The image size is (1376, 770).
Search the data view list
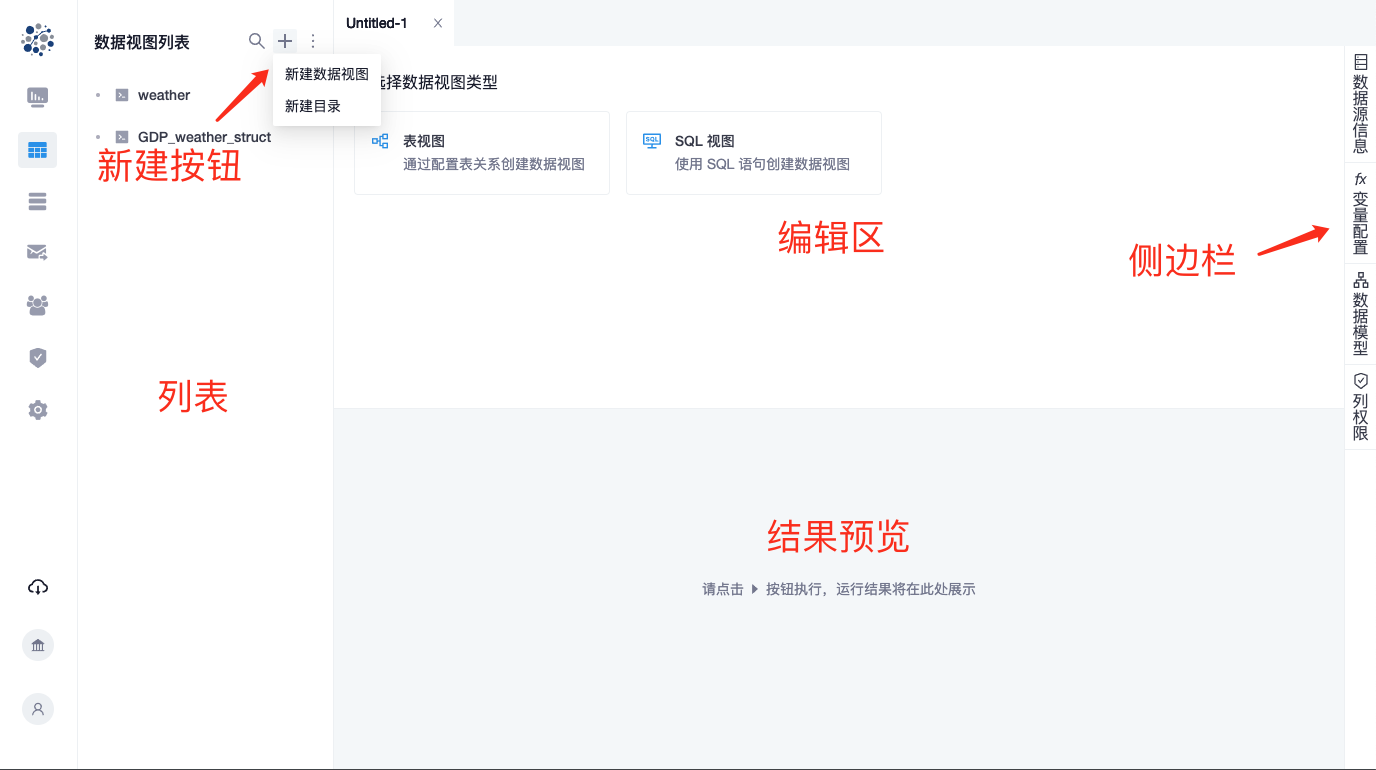[257, 41]
